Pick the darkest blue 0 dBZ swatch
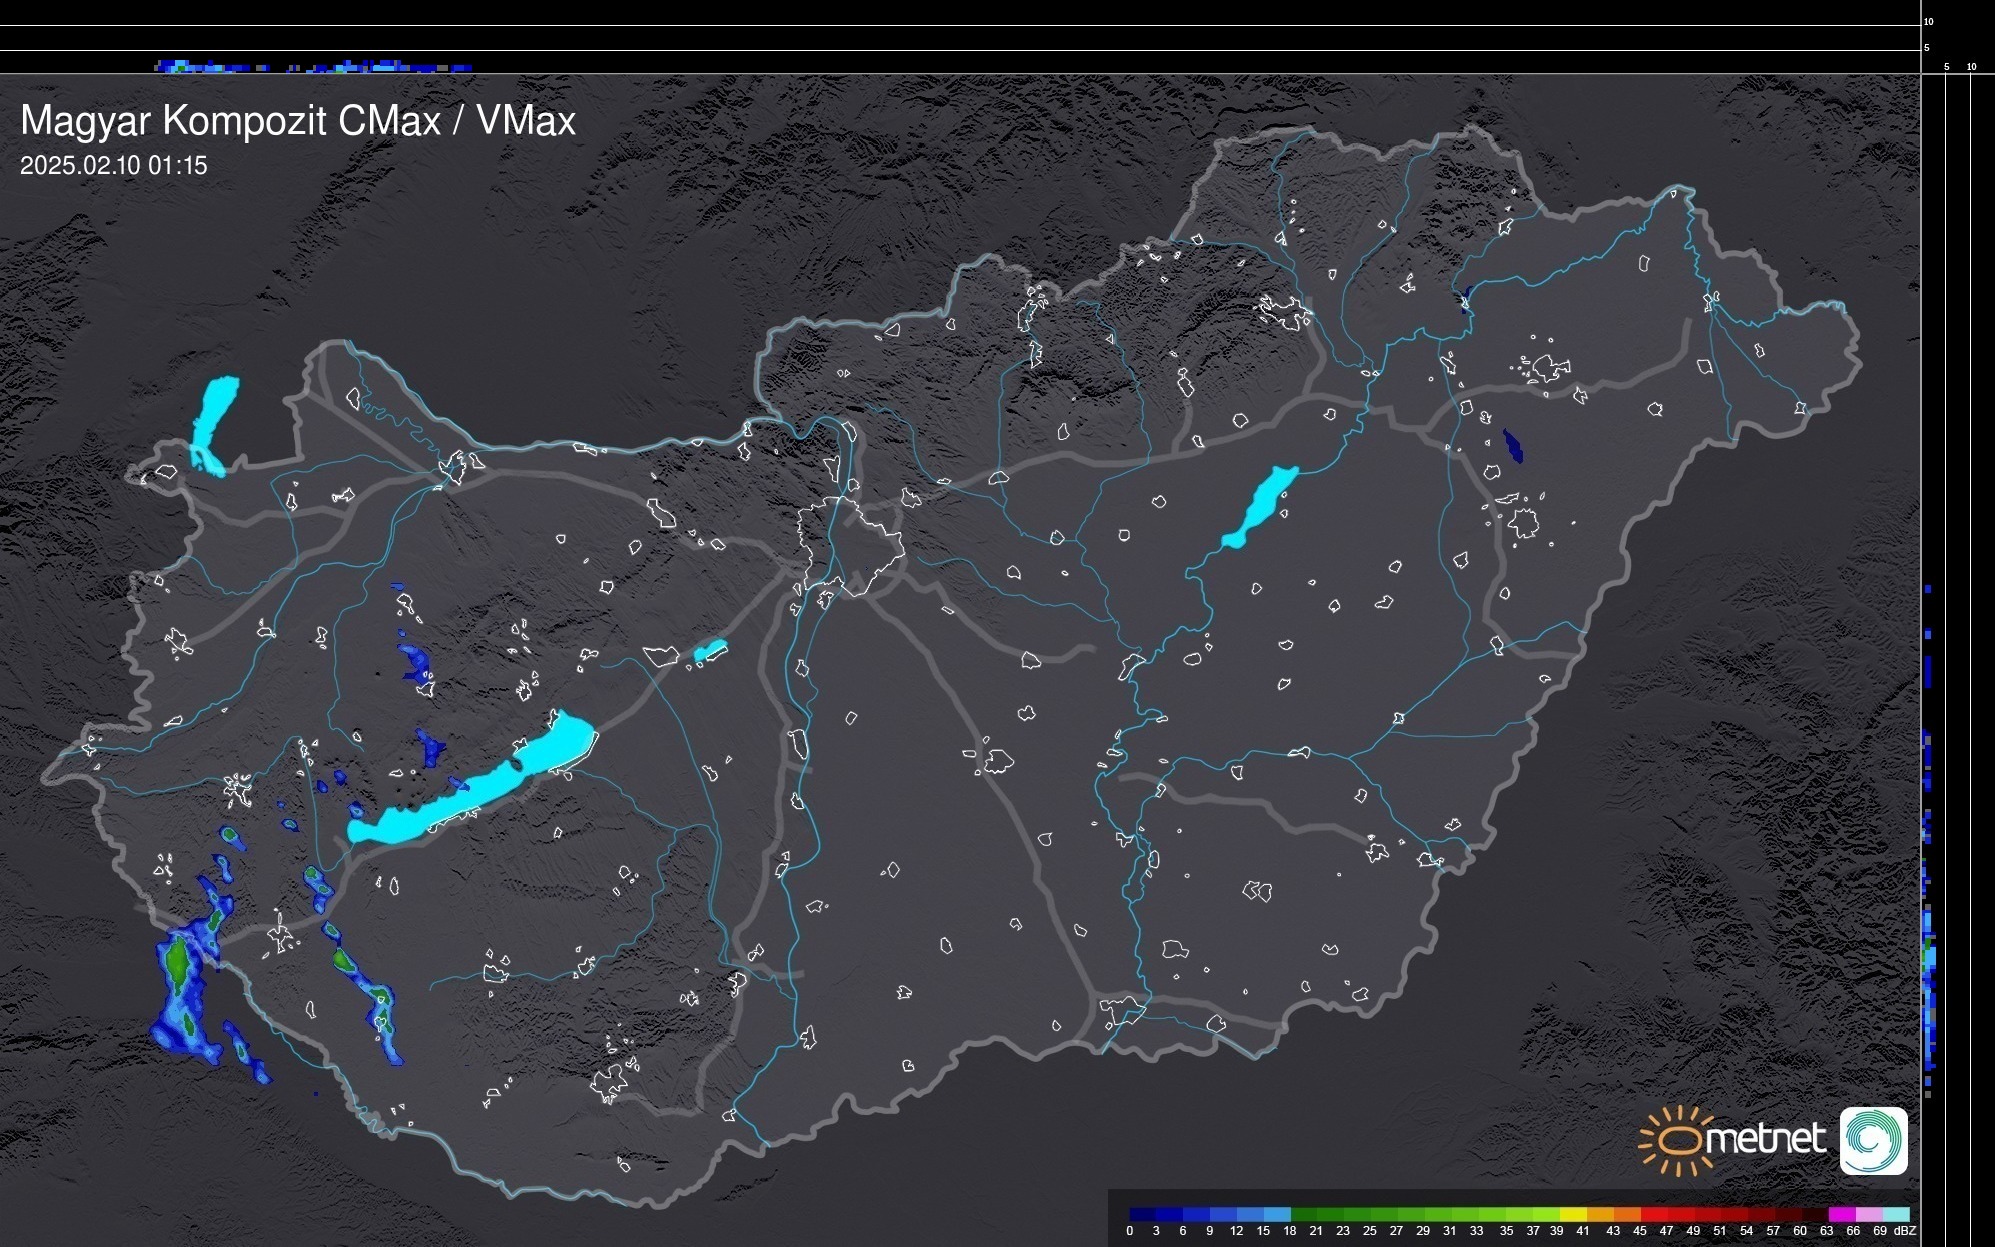 1143,1214
